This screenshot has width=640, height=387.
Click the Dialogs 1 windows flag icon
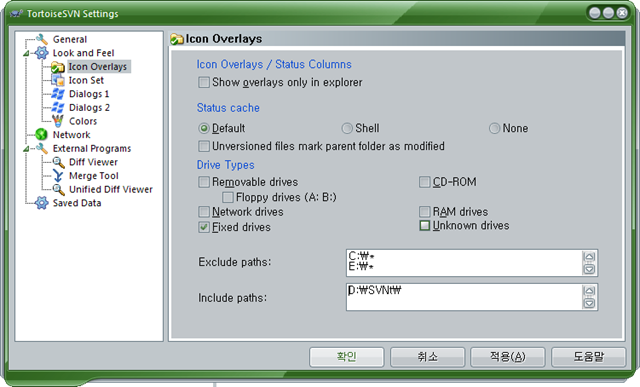(x=58, y=94)
